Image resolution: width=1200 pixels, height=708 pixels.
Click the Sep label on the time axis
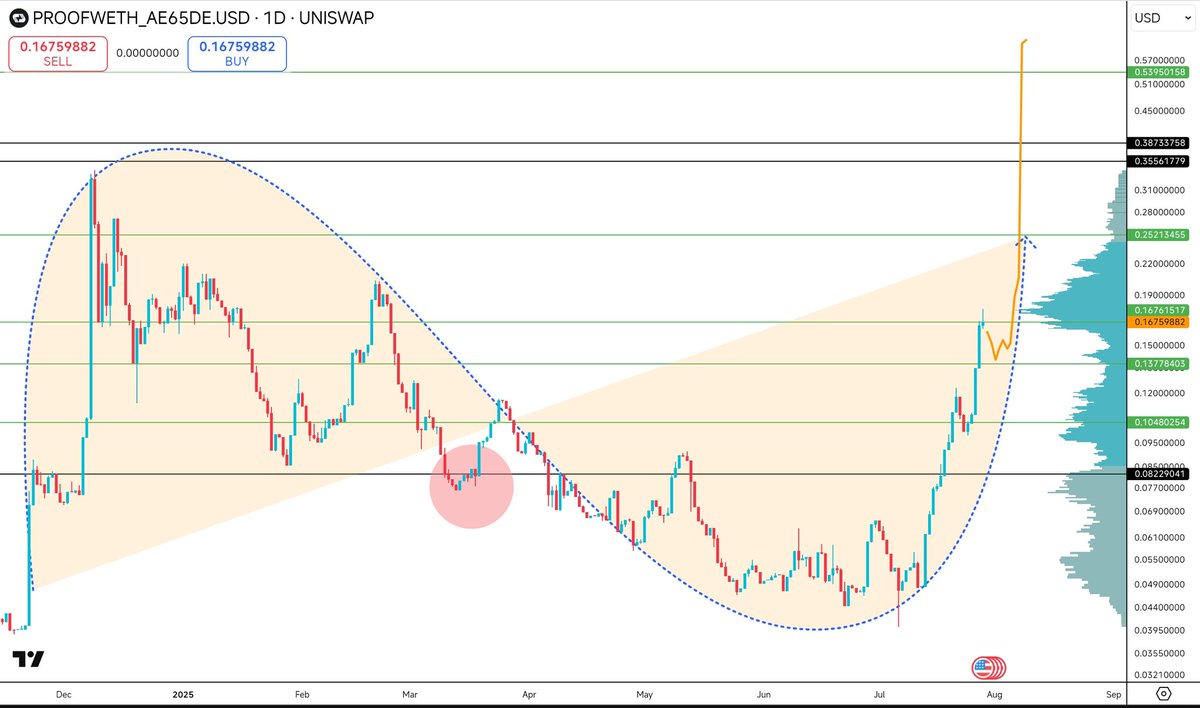click(1113, 693)
